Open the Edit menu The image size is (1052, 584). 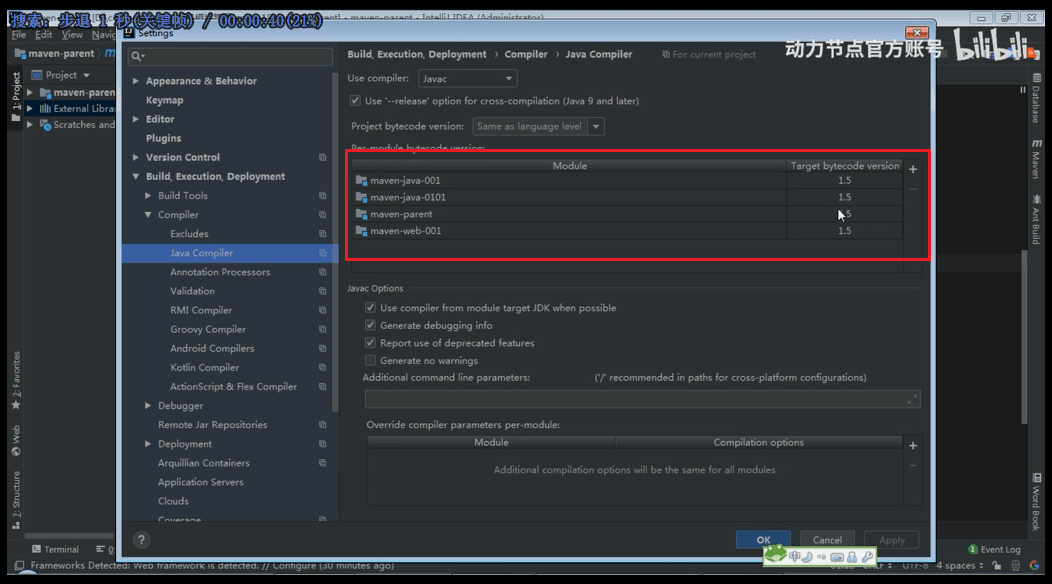coord(44,34)
